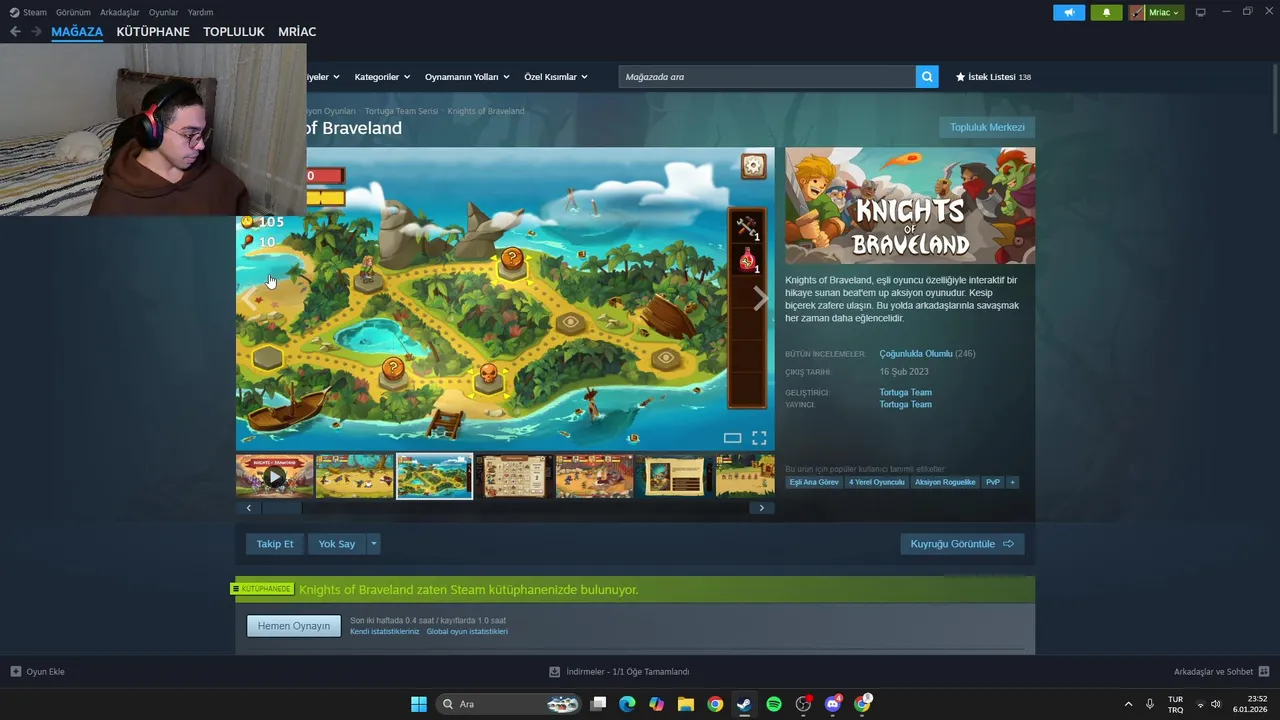Screen dimensions: 1280x720
Task: Open İstek Listesi wishlist link
Action: (x=993, y=77)
